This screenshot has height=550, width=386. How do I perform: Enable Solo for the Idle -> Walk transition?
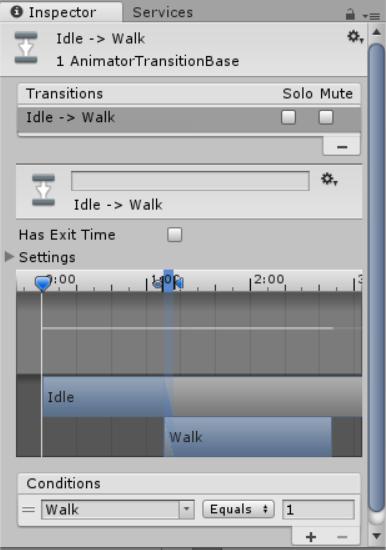(288, 118)
